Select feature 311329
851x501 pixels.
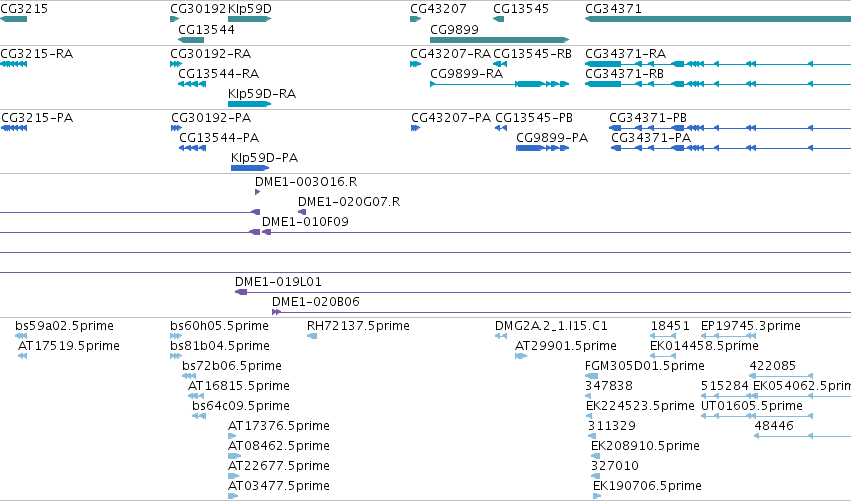[612, 426]
